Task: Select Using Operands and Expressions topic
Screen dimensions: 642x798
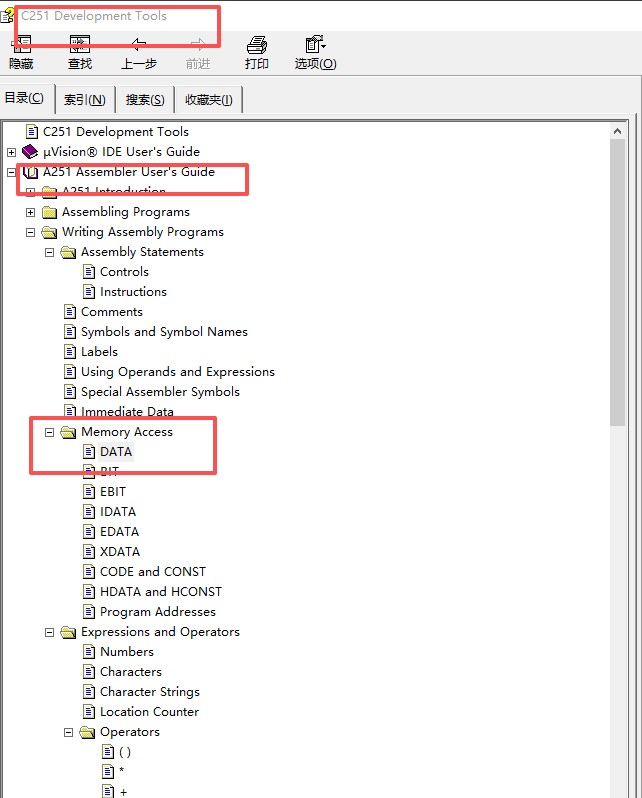Action: pos(178,372)
